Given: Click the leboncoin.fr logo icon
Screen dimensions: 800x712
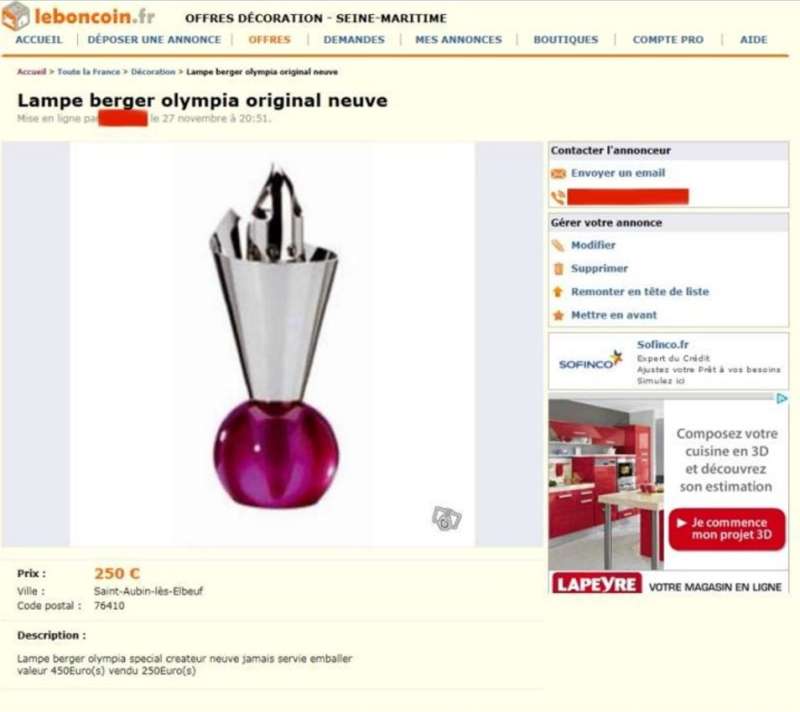Looking at the screenshot, I should (x=15, y=15).
